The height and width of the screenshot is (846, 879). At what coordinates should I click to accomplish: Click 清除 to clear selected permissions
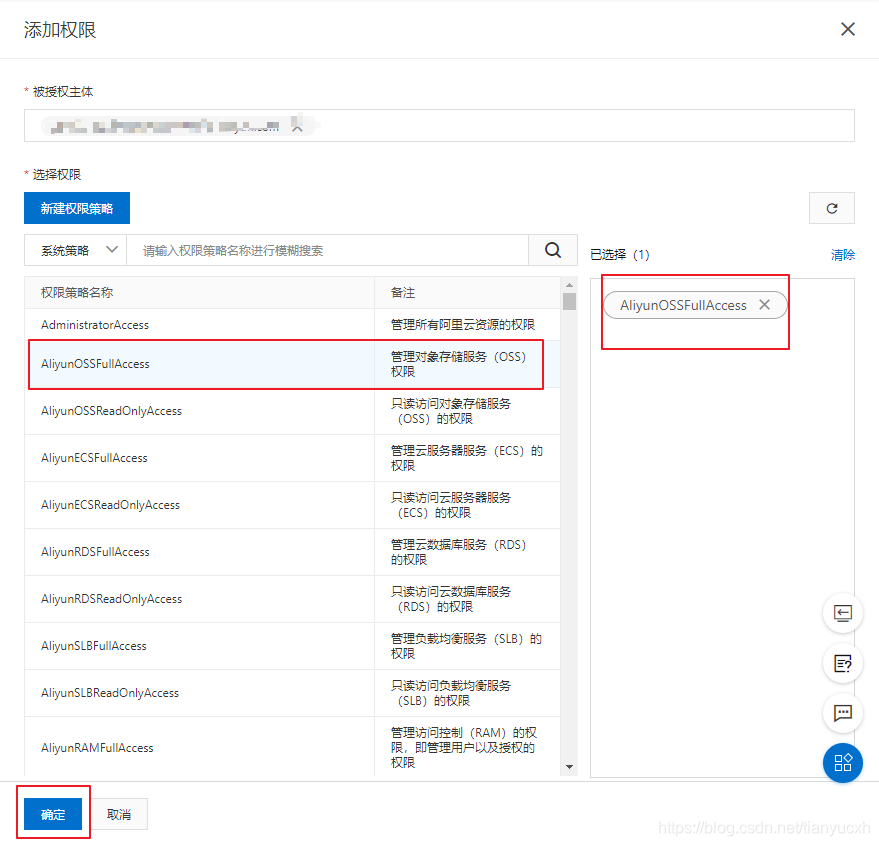point(843,255)
